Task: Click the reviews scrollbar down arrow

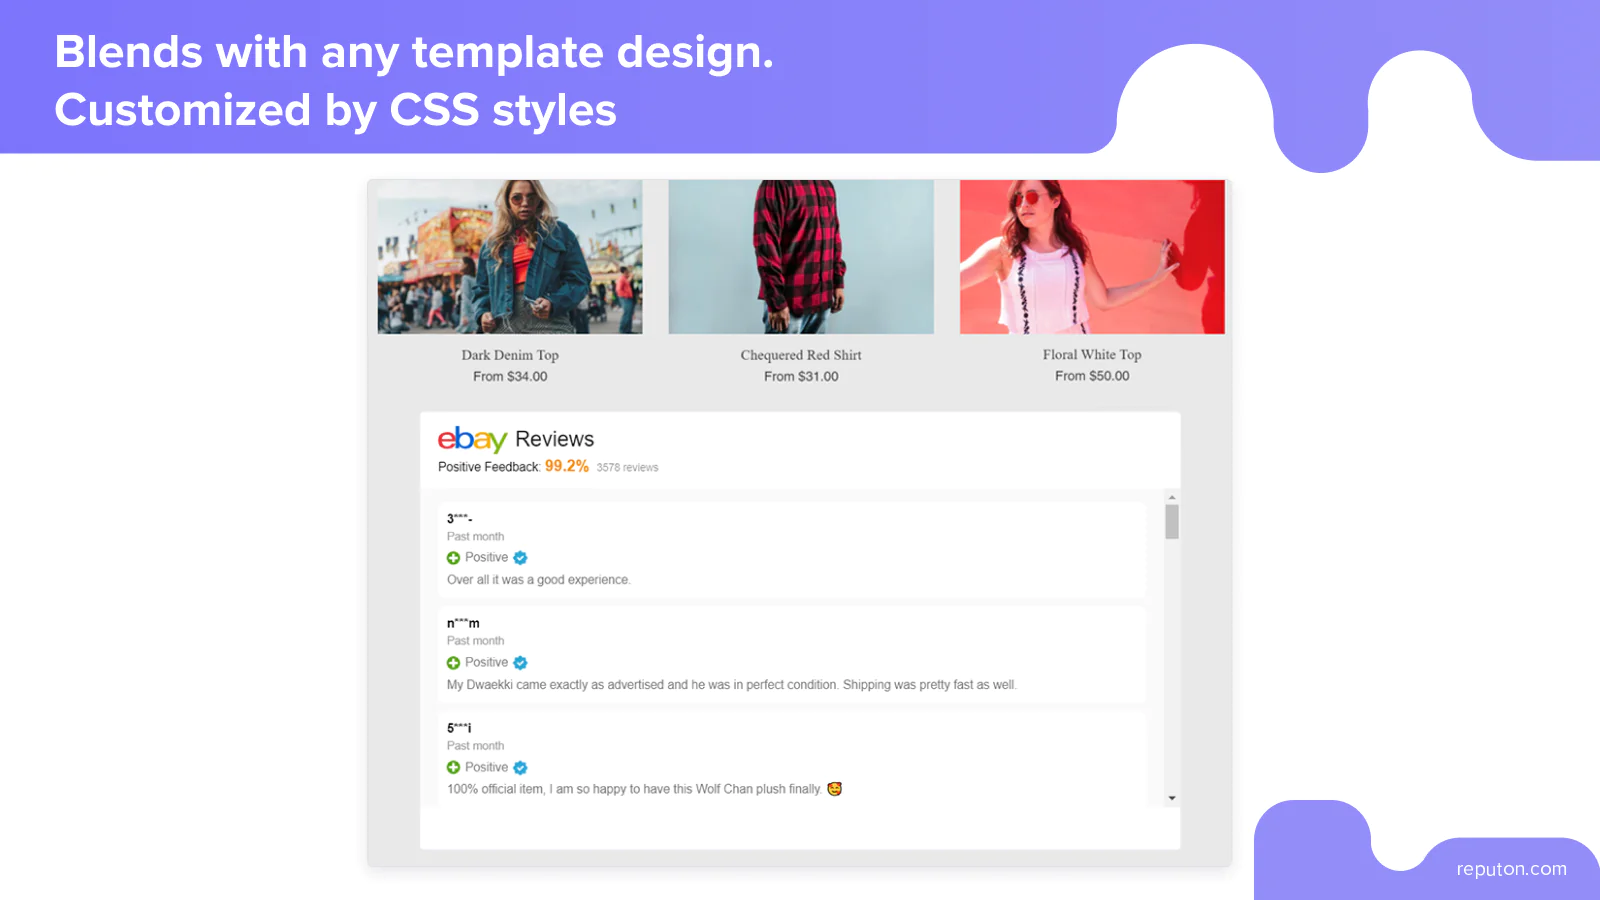Action: tap(1172, 798)
